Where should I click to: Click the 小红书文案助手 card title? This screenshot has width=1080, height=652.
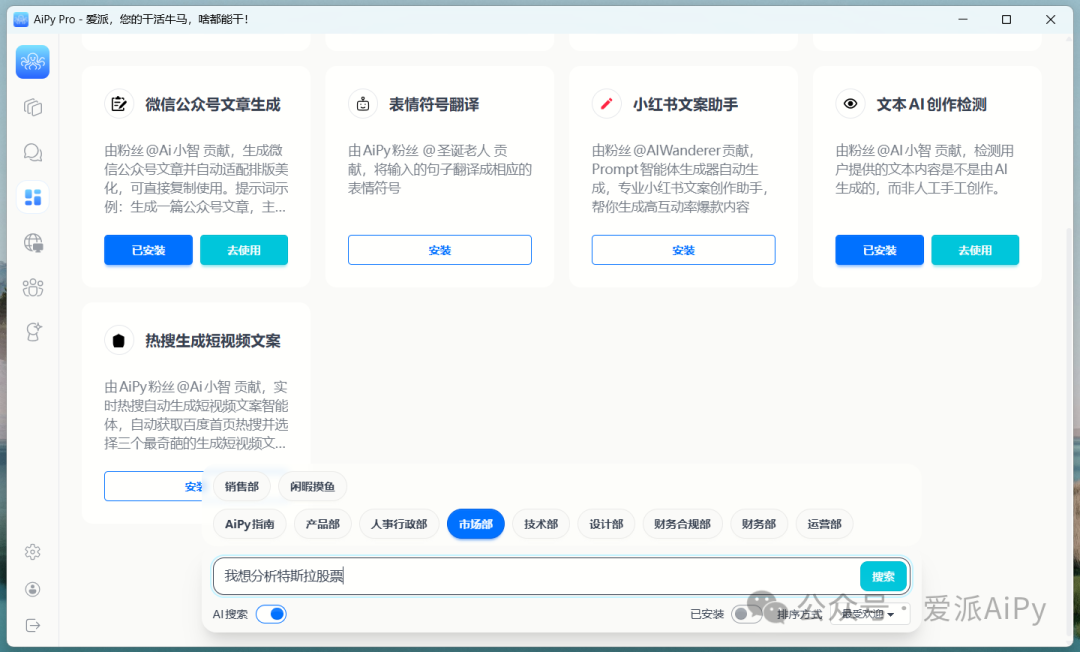pyautogui.click(x=685, y=105)
